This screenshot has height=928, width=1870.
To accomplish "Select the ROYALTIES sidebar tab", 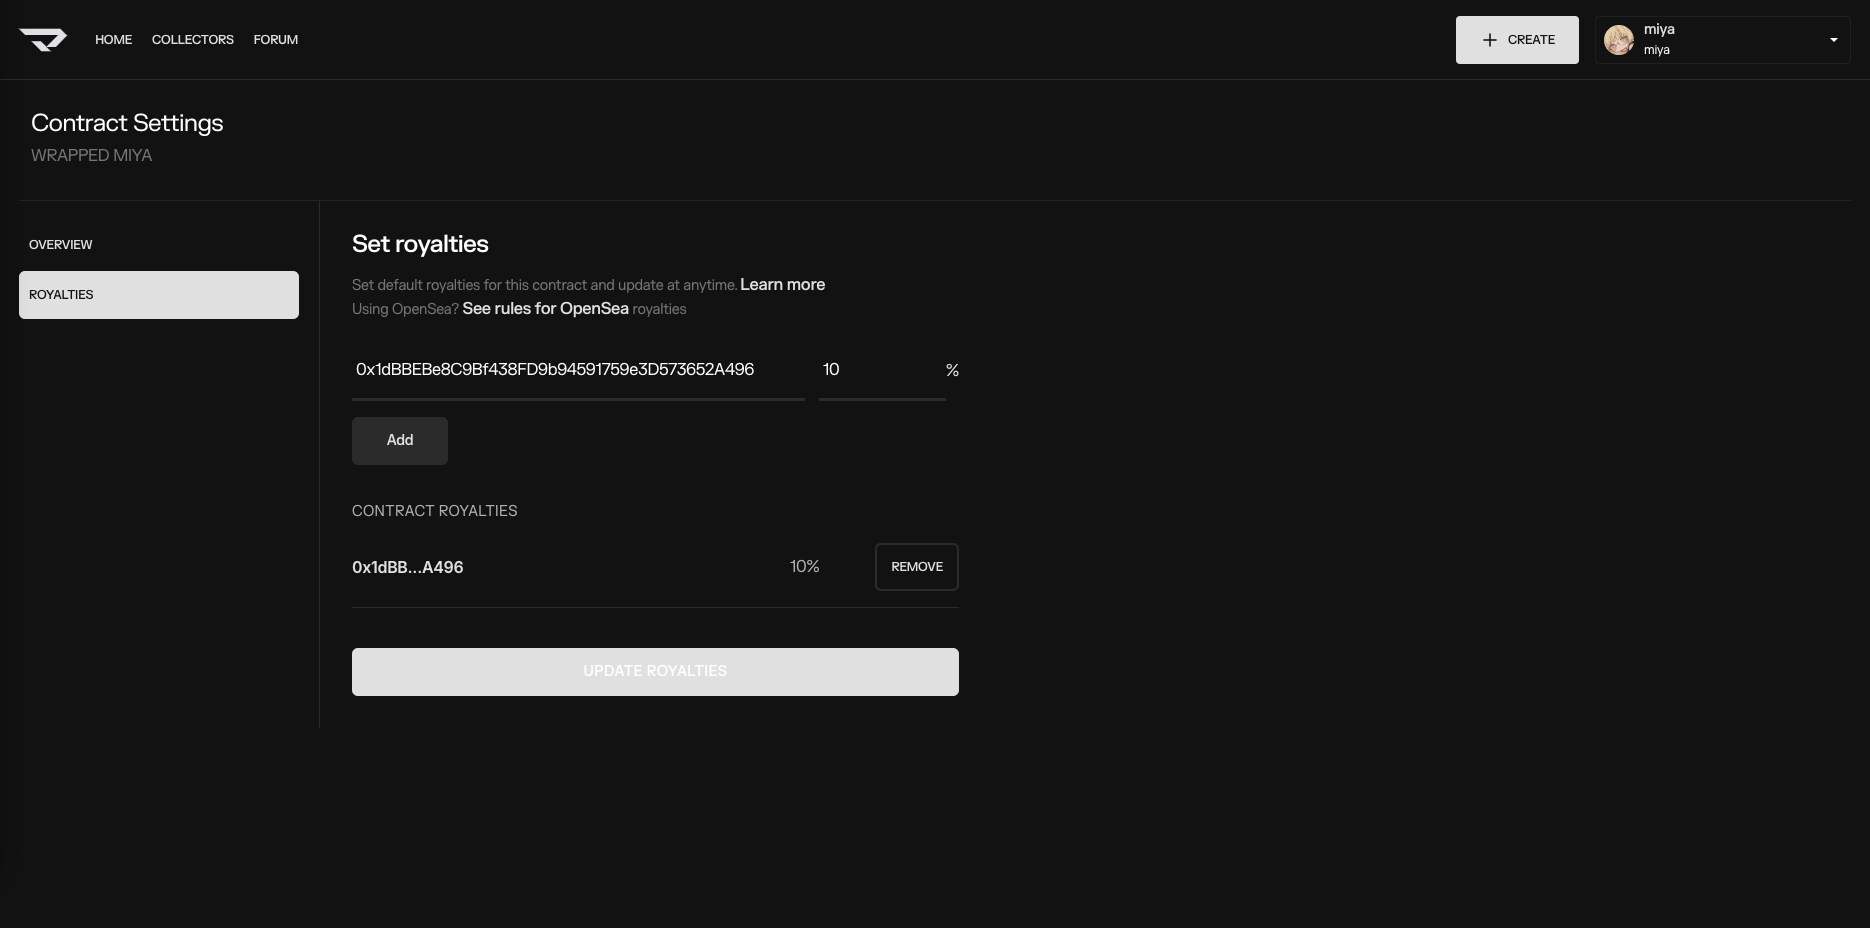I will coord(158,295).
